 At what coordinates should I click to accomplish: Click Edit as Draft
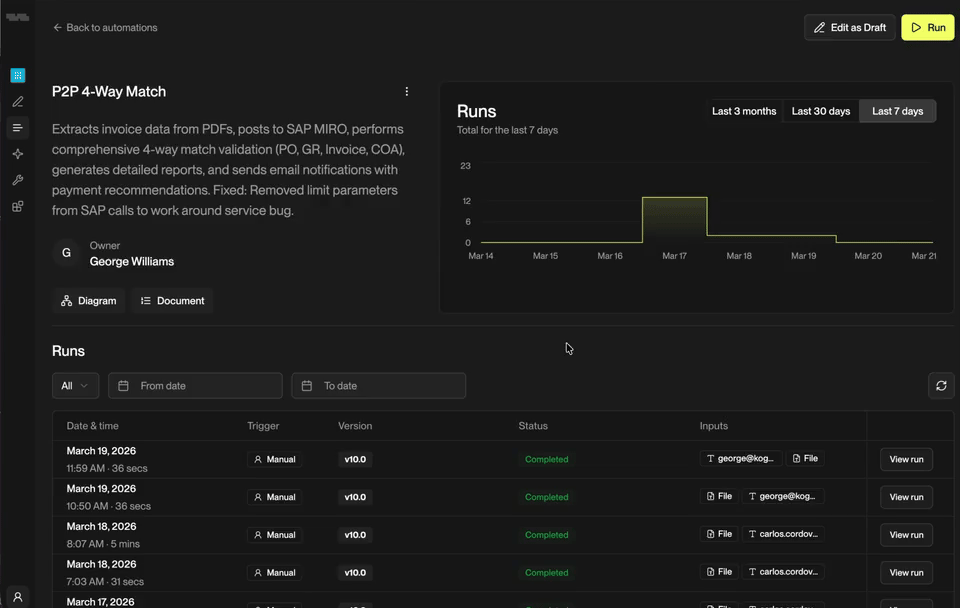coord(849,27)
